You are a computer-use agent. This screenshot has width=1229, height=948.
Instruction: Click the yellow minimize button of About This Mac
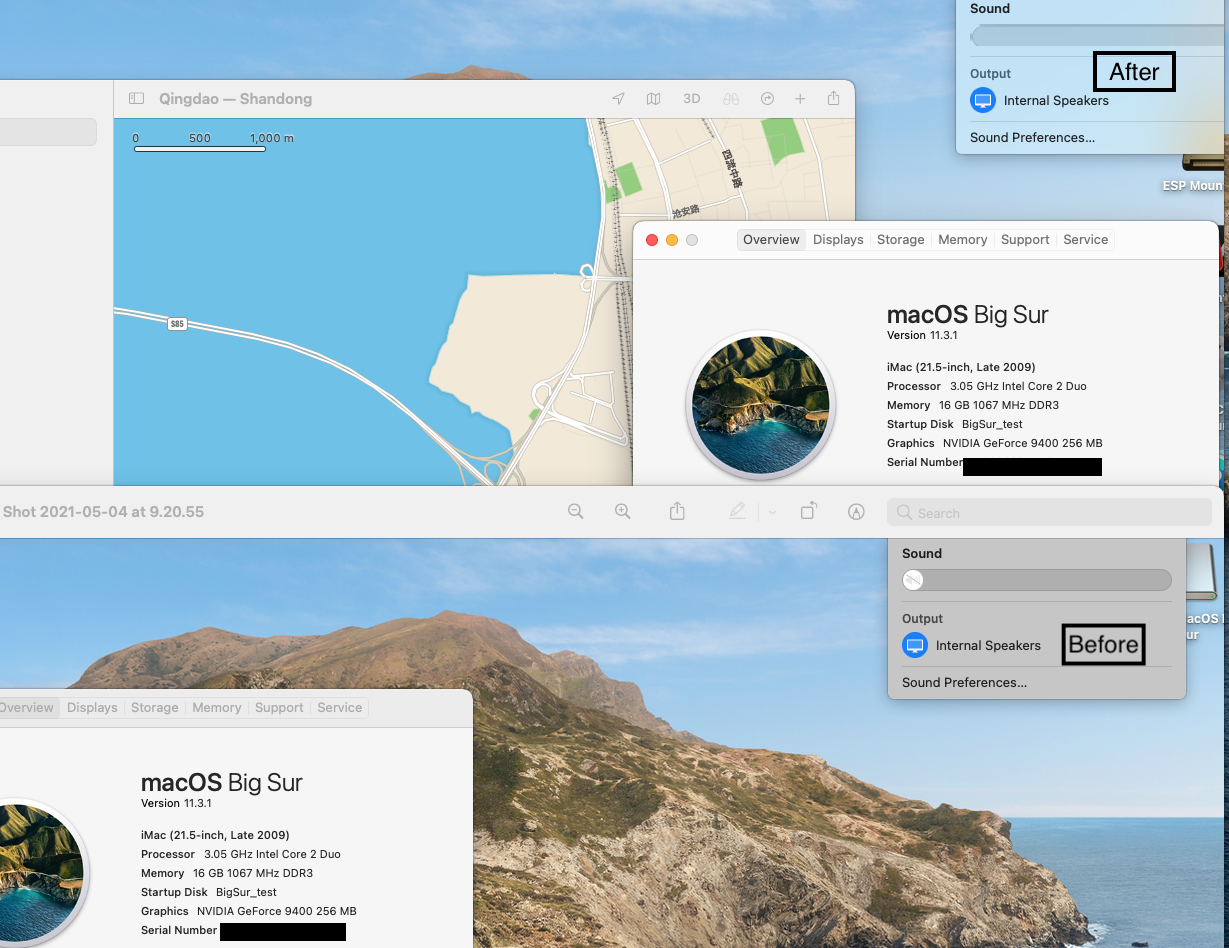click(672, 240)
